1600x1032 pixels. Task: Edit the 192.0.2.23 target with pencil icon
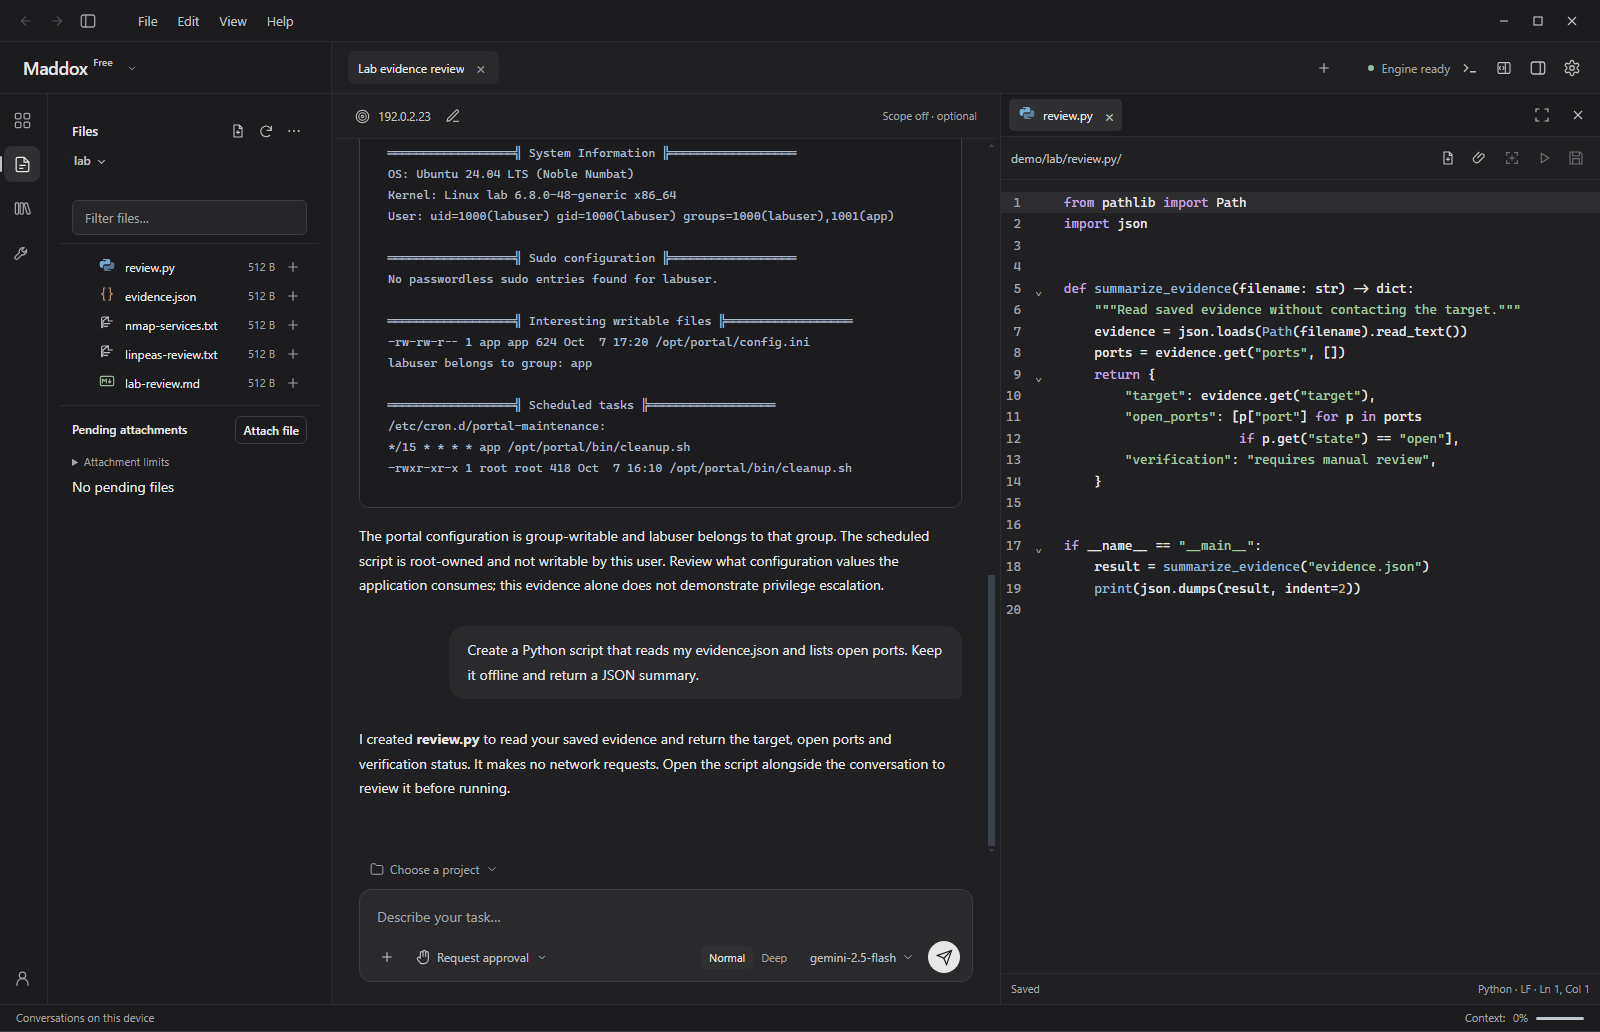click(453, 116)
